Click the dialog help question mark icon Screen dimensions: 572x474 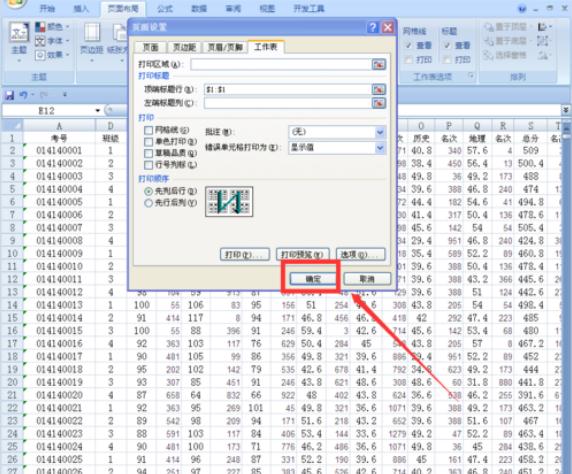(372, 27)
